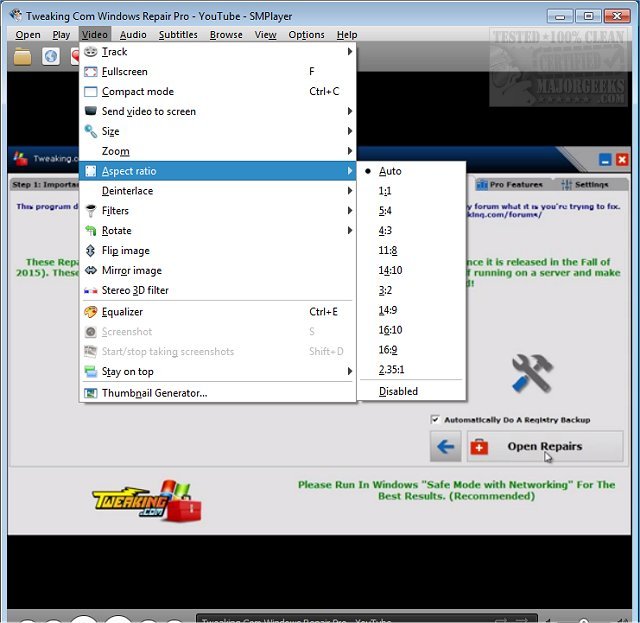Click the Open Repairs button

pos(545,447)
